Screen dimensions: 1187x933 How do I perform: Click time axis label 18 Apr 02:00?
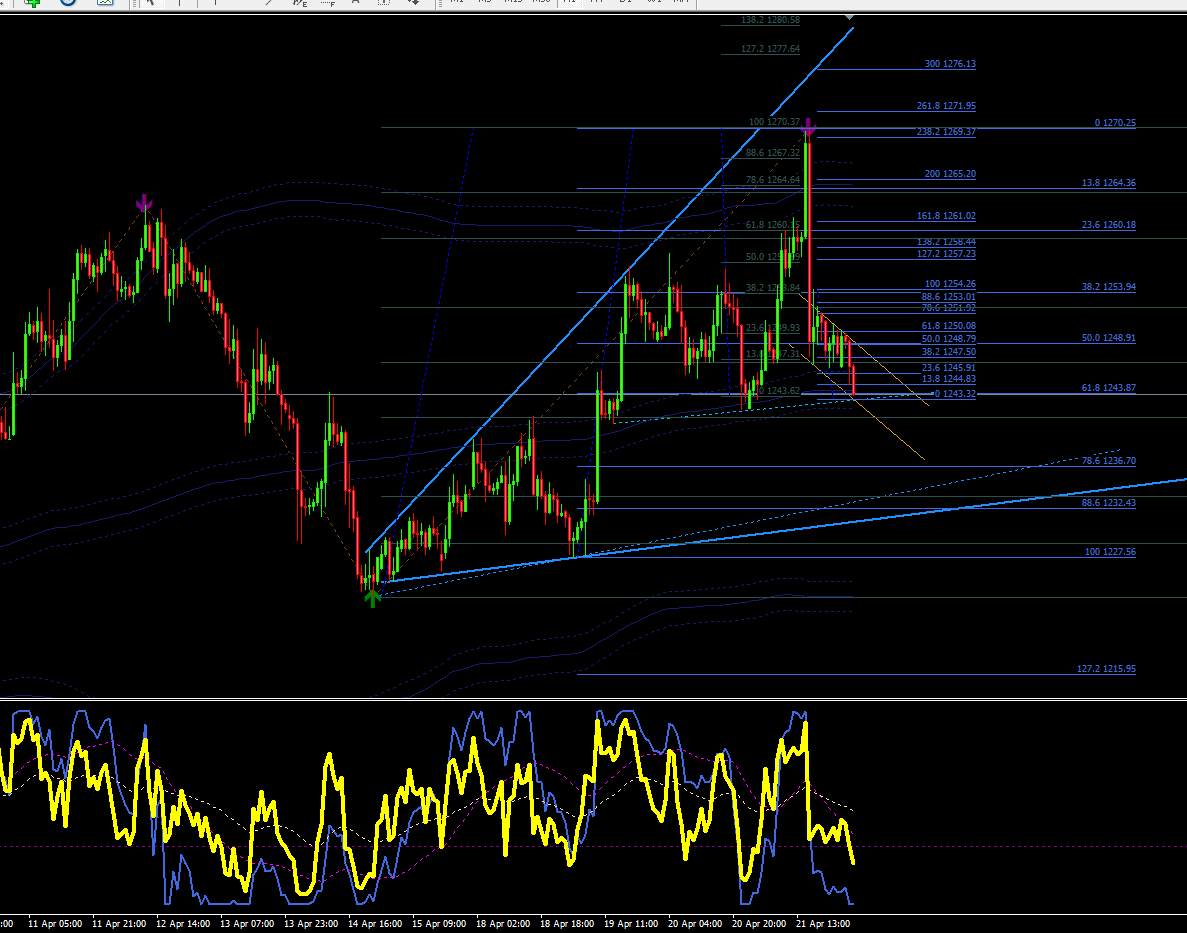click(x=503, y=924)
